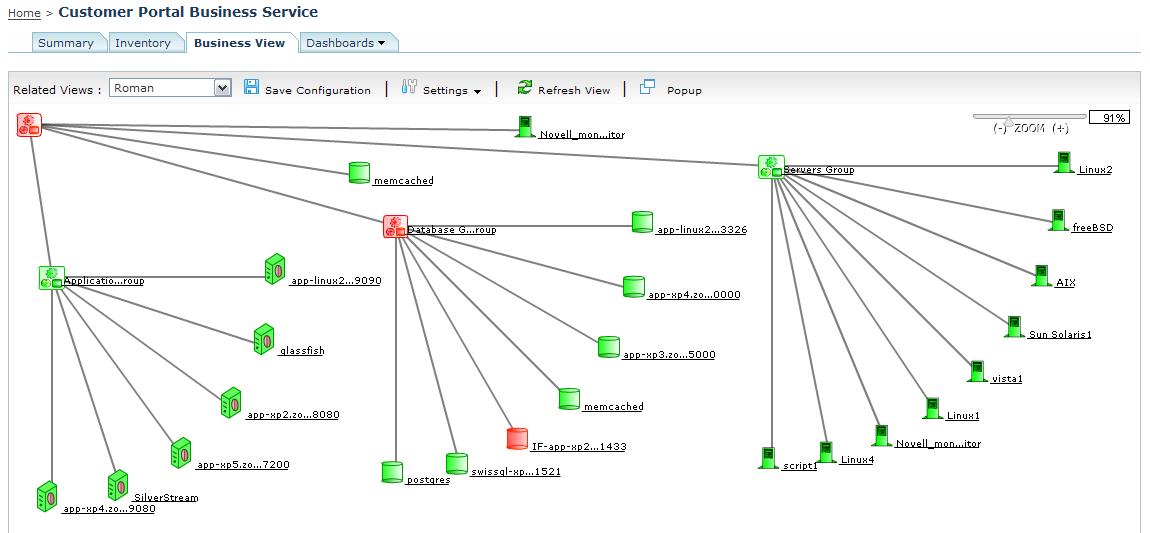Select the glassfish application server icon
Viewport: 1150px width, 533px height.
coord(264,339)
